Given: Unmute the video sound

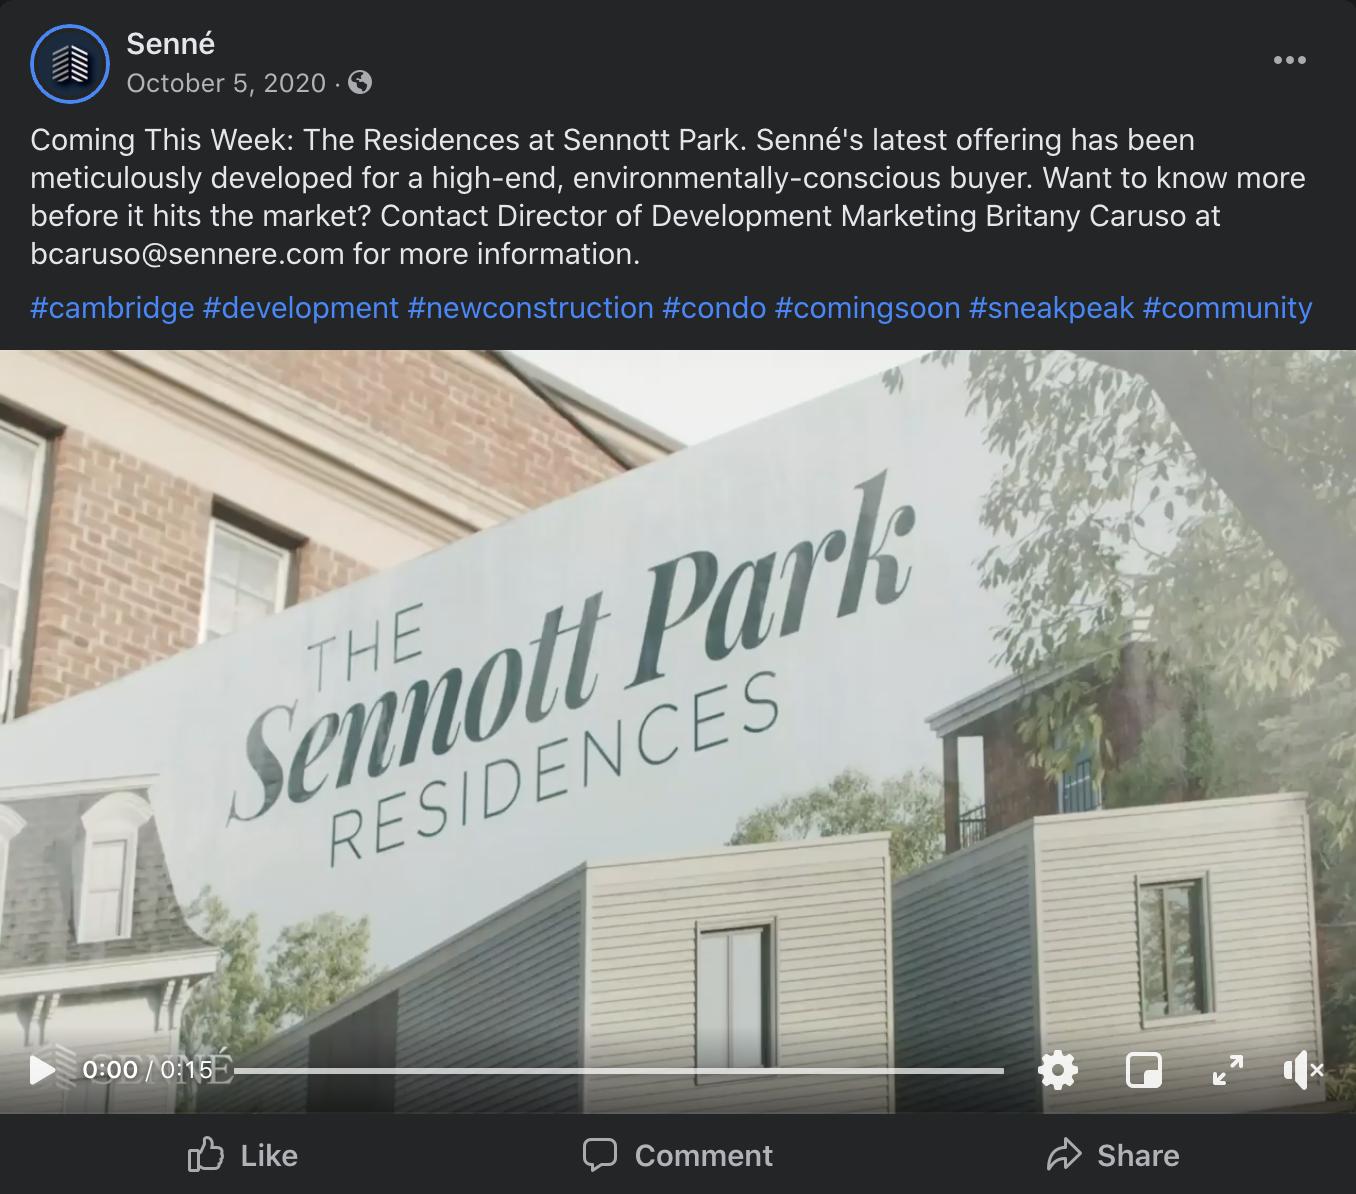Looking at the screenshot, I should click(1302, 1070).
